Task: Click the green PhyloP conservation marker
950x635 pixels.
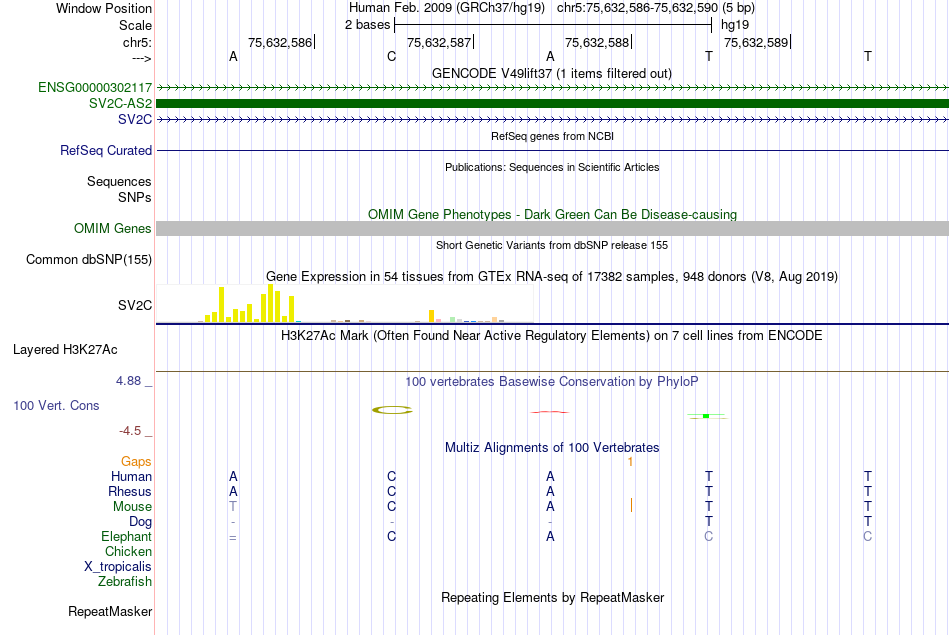Action: tap(706, 416)
